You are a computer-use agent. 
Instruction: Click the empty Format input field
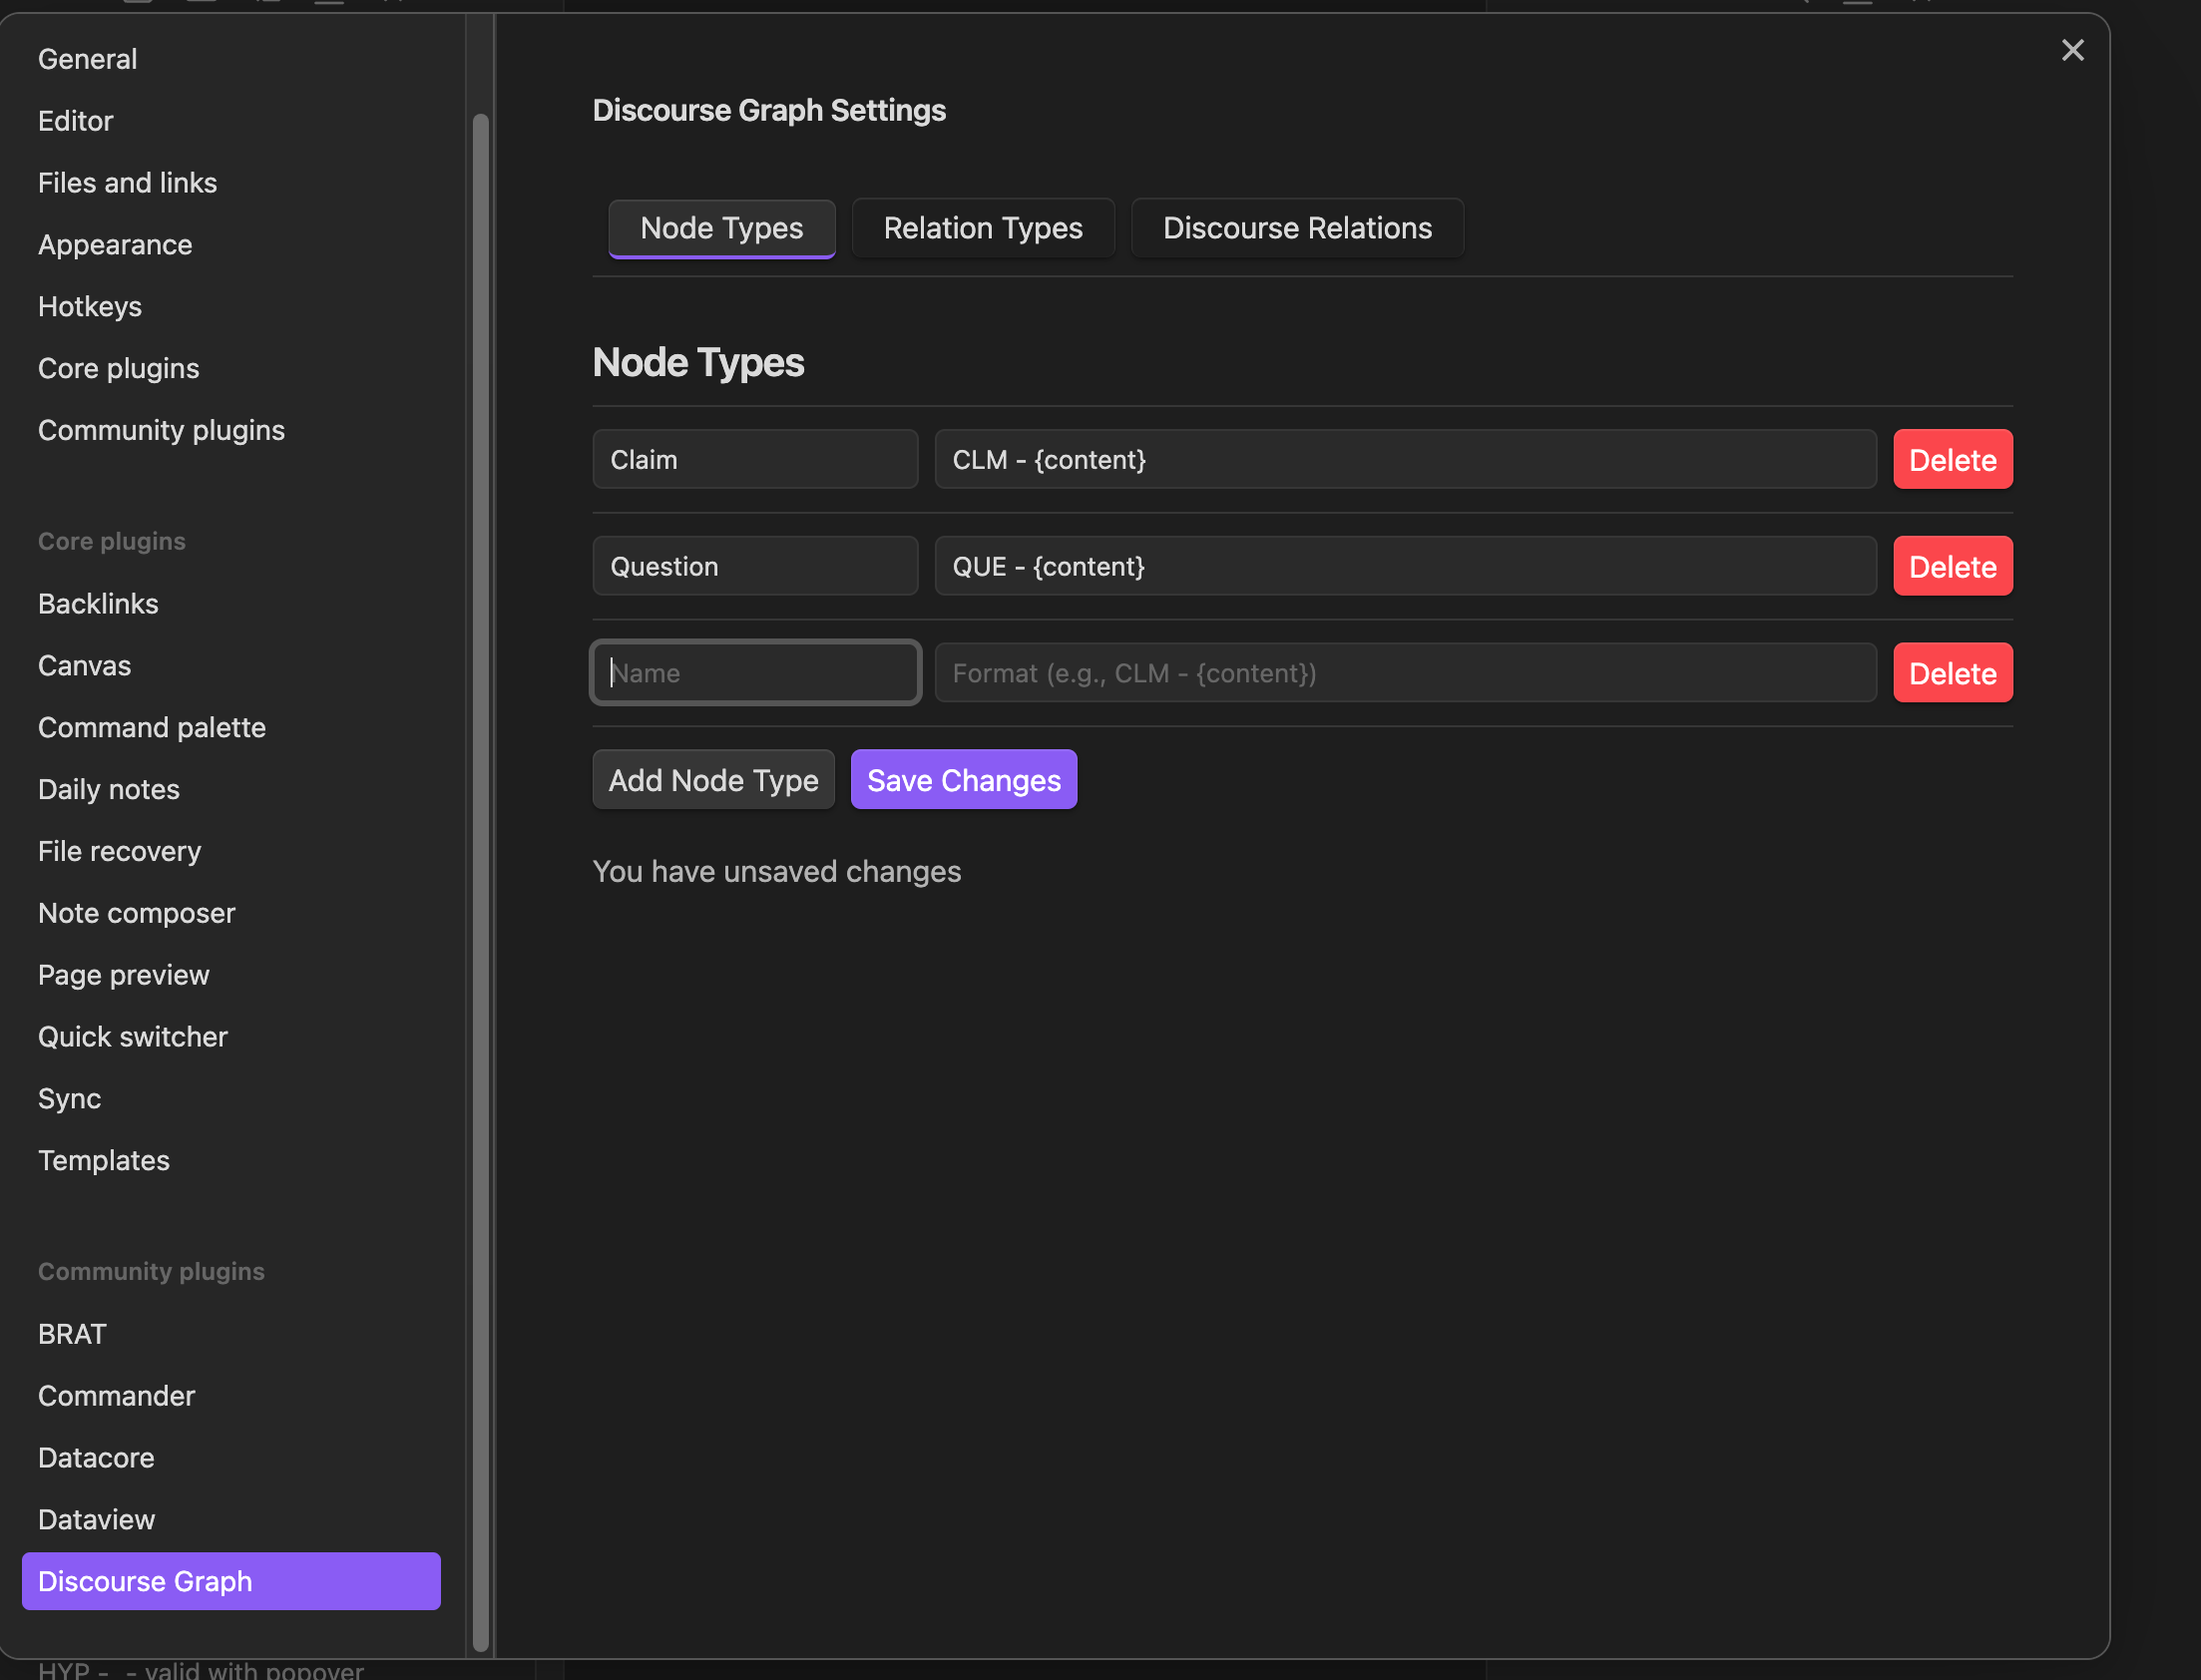[1404, 672]
